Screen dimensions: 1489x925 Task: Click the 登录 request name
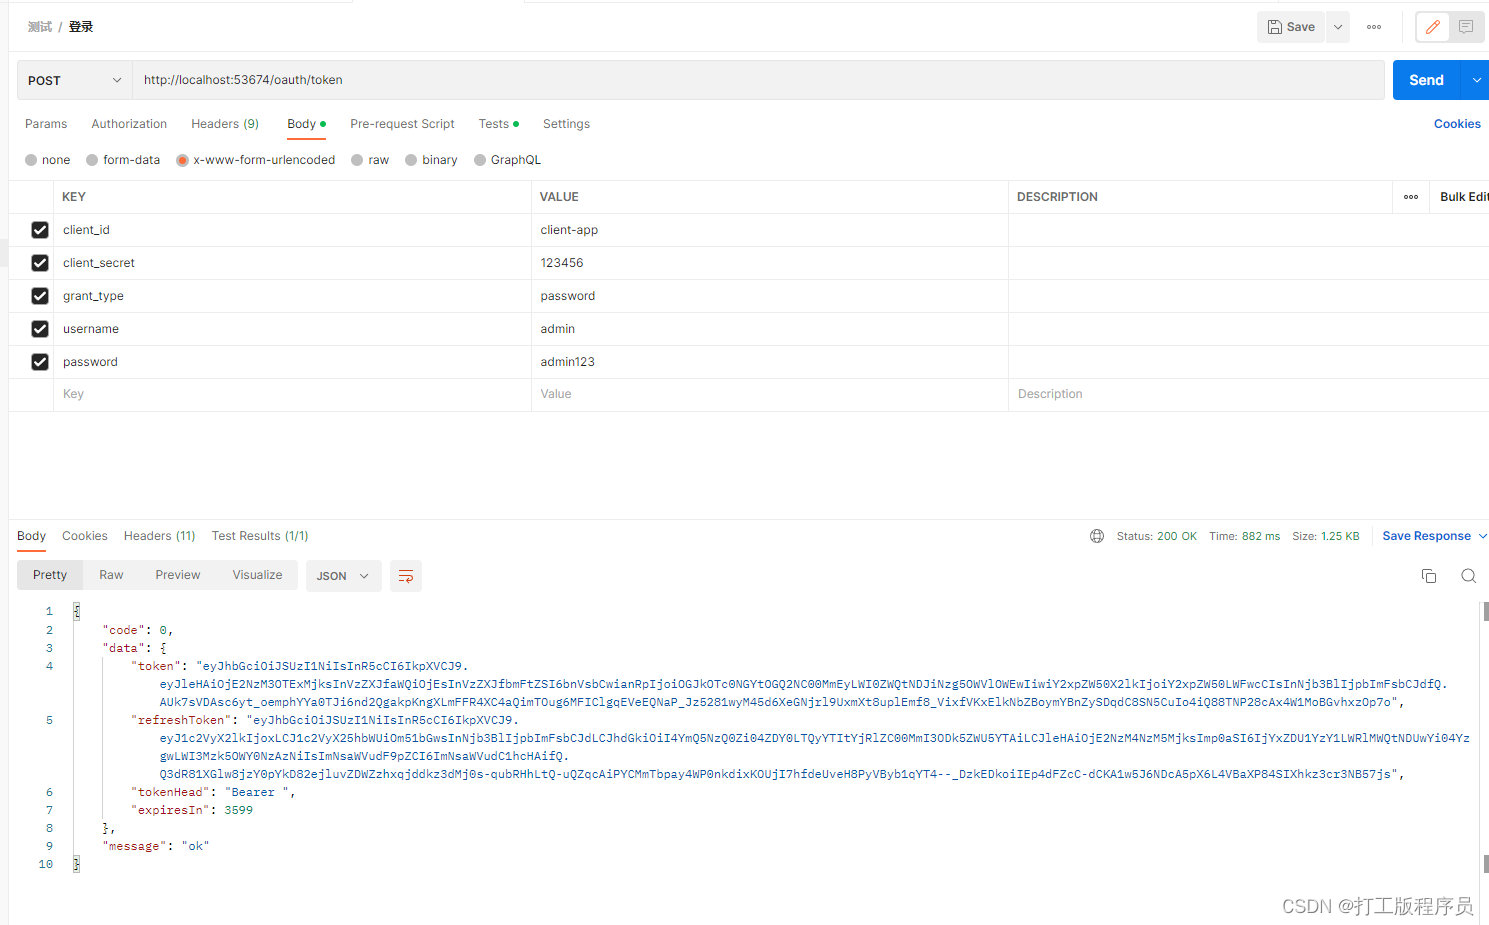pos(81,27)
